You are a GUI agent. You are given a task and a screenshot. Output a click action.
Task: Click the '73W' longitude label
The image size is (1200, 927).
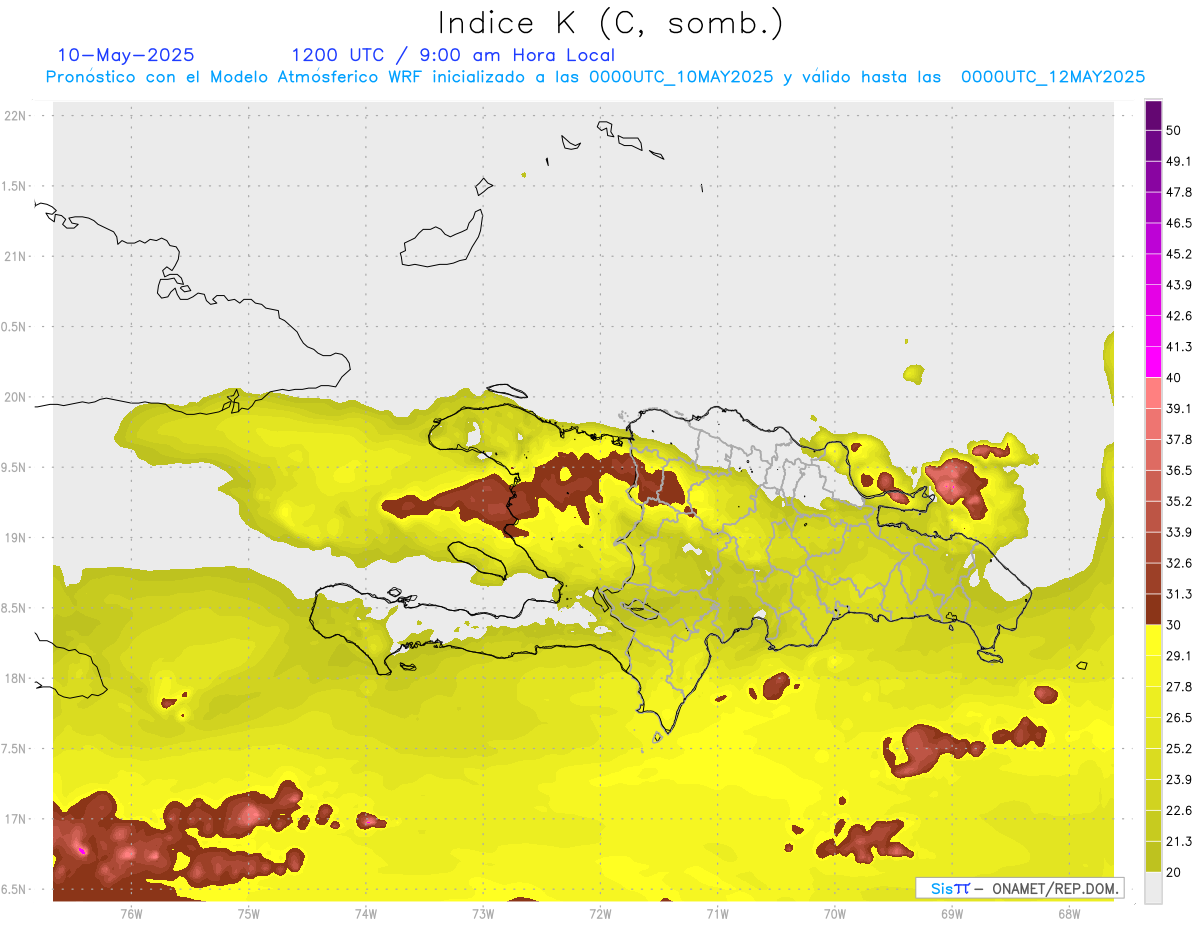click(483, 914)
